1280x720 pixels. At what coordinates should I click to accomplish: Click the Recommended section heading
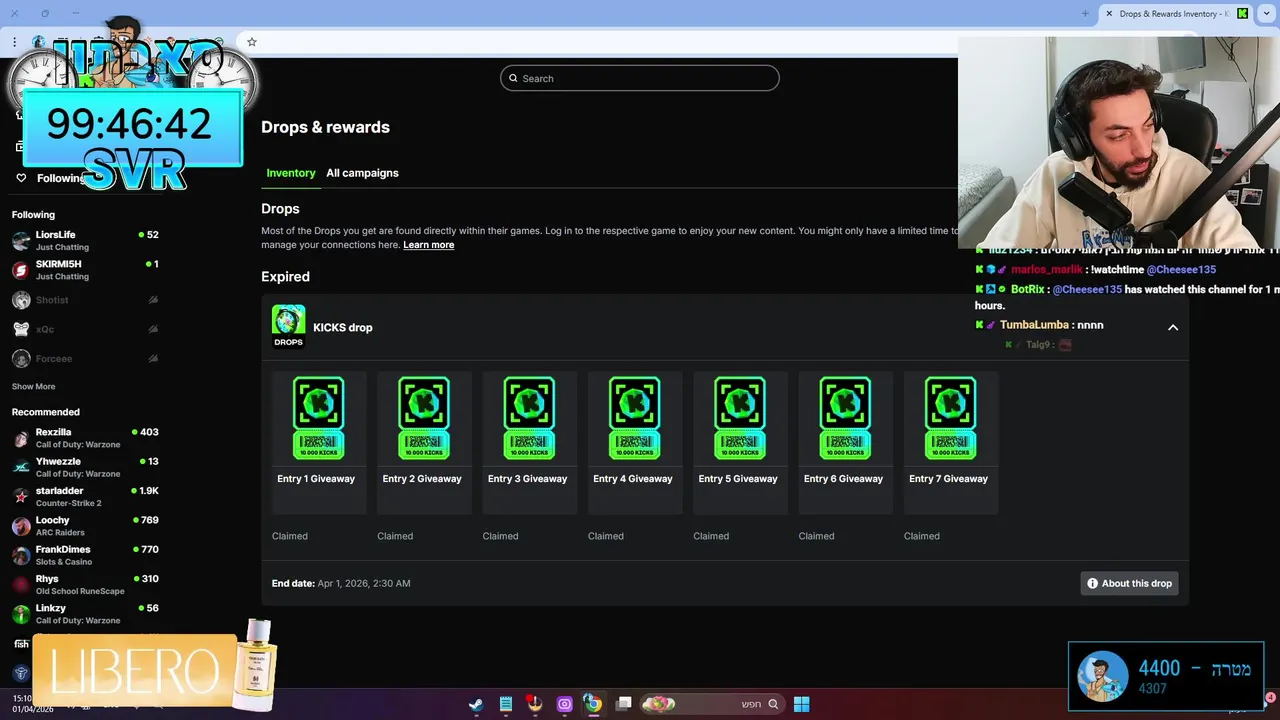click(x=46, y=412)
